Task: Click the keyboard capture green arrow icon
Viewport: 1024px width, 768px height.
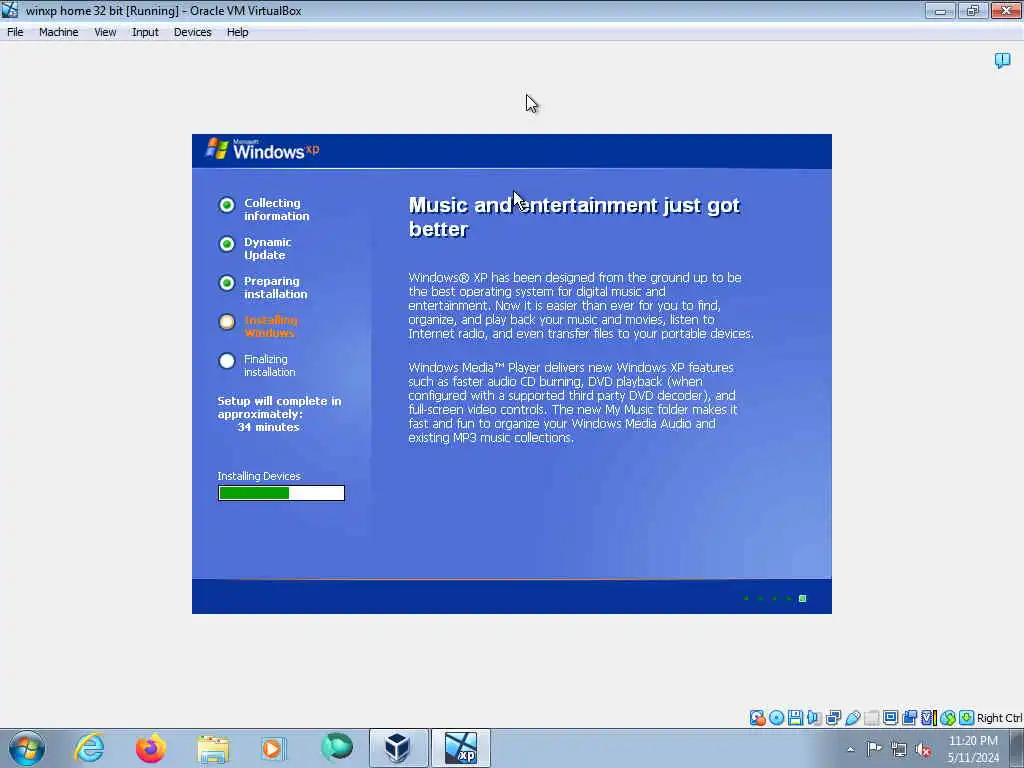Action: 967,718
